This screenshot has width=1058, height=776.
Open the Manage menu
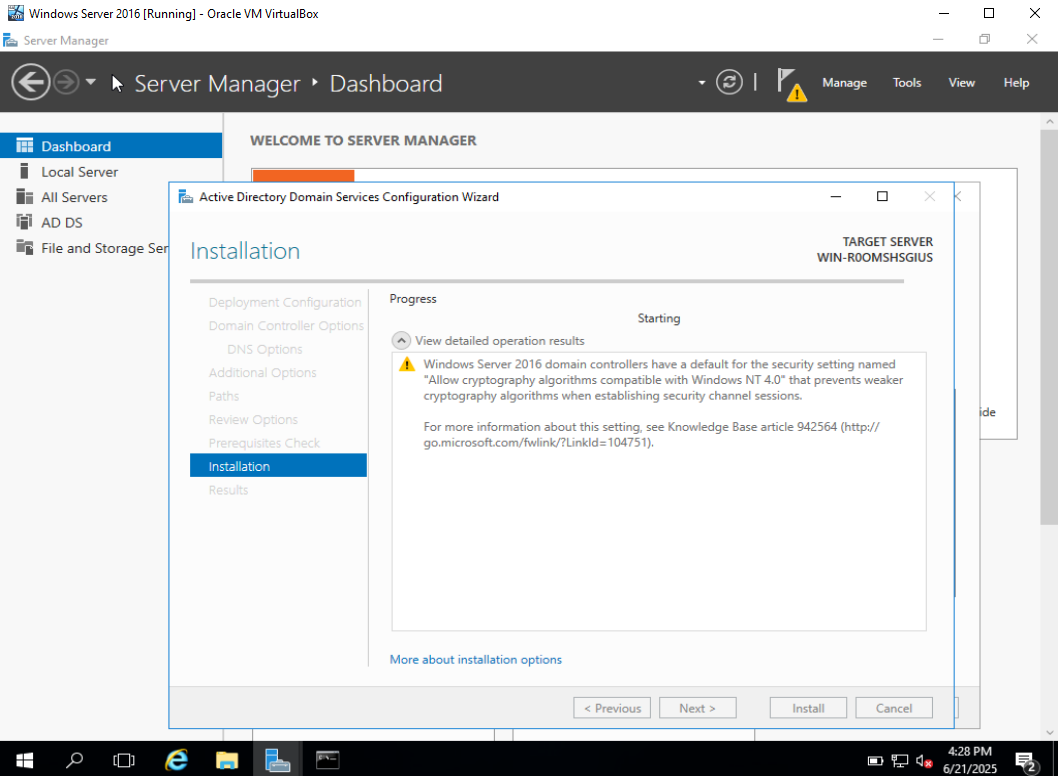pos(844,82)
